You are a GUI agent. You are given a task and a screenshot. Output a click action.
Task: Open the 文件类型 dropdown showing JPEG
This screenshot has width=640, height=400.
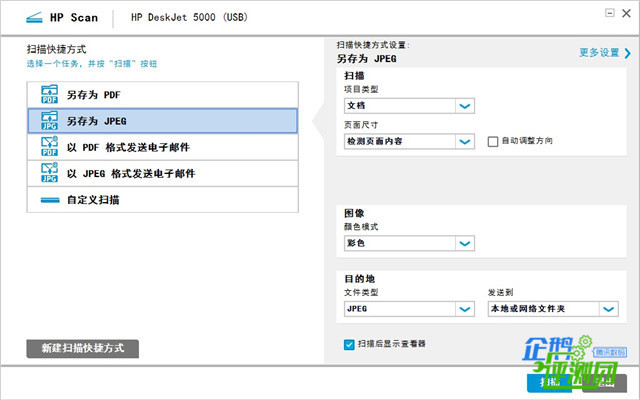coord(409,309)
